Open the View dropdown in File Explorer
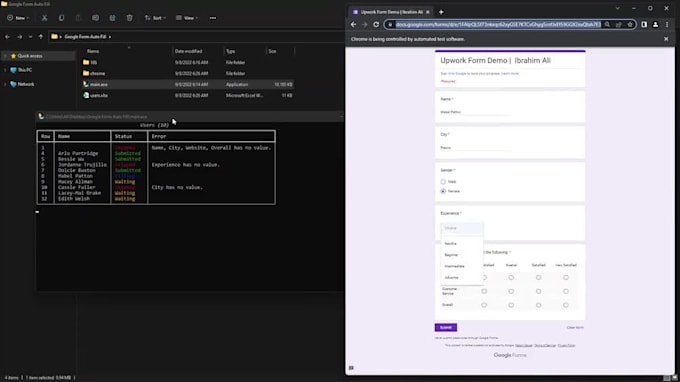The width and height of the screenshot is (680, 382). click(187, 18)
